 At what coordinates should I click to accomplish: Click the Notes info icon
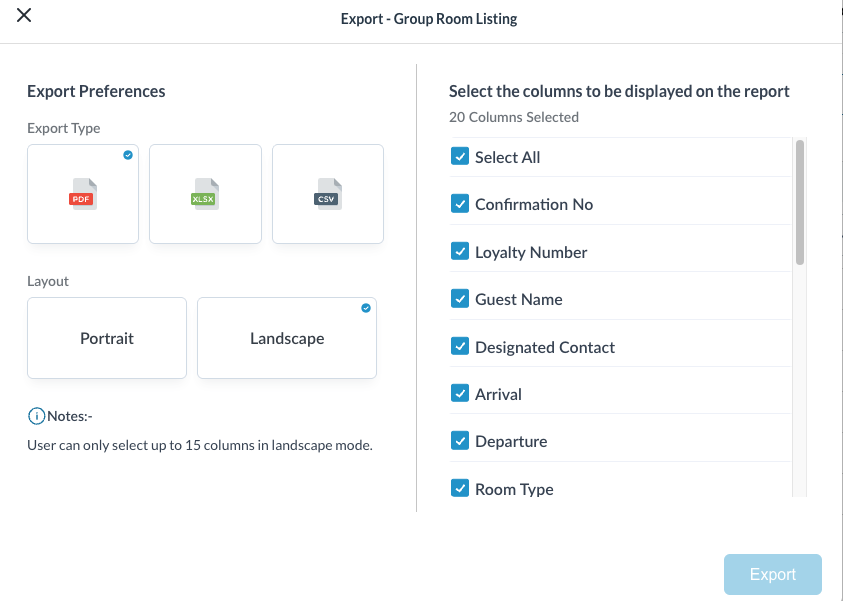(37, 416)
